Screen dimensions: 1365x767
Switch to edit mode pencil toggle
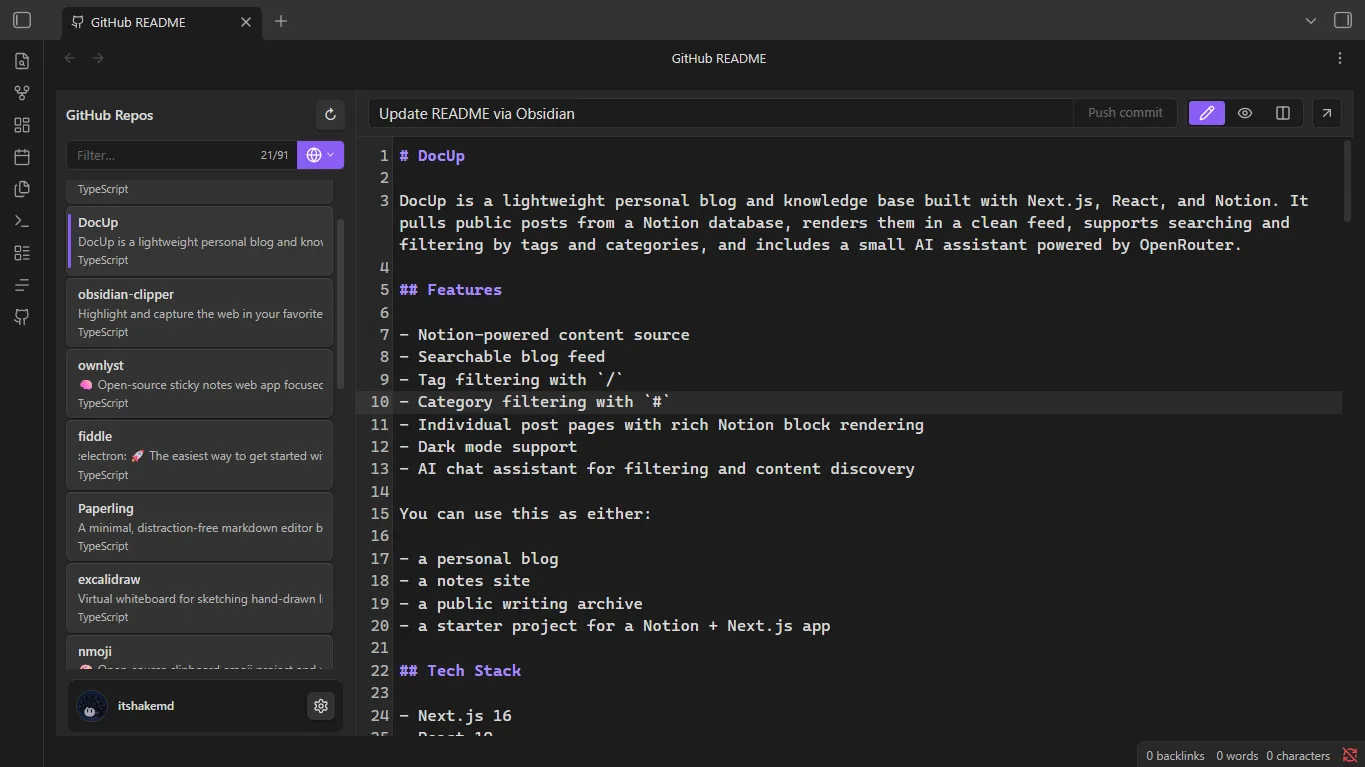(1207, 113)
